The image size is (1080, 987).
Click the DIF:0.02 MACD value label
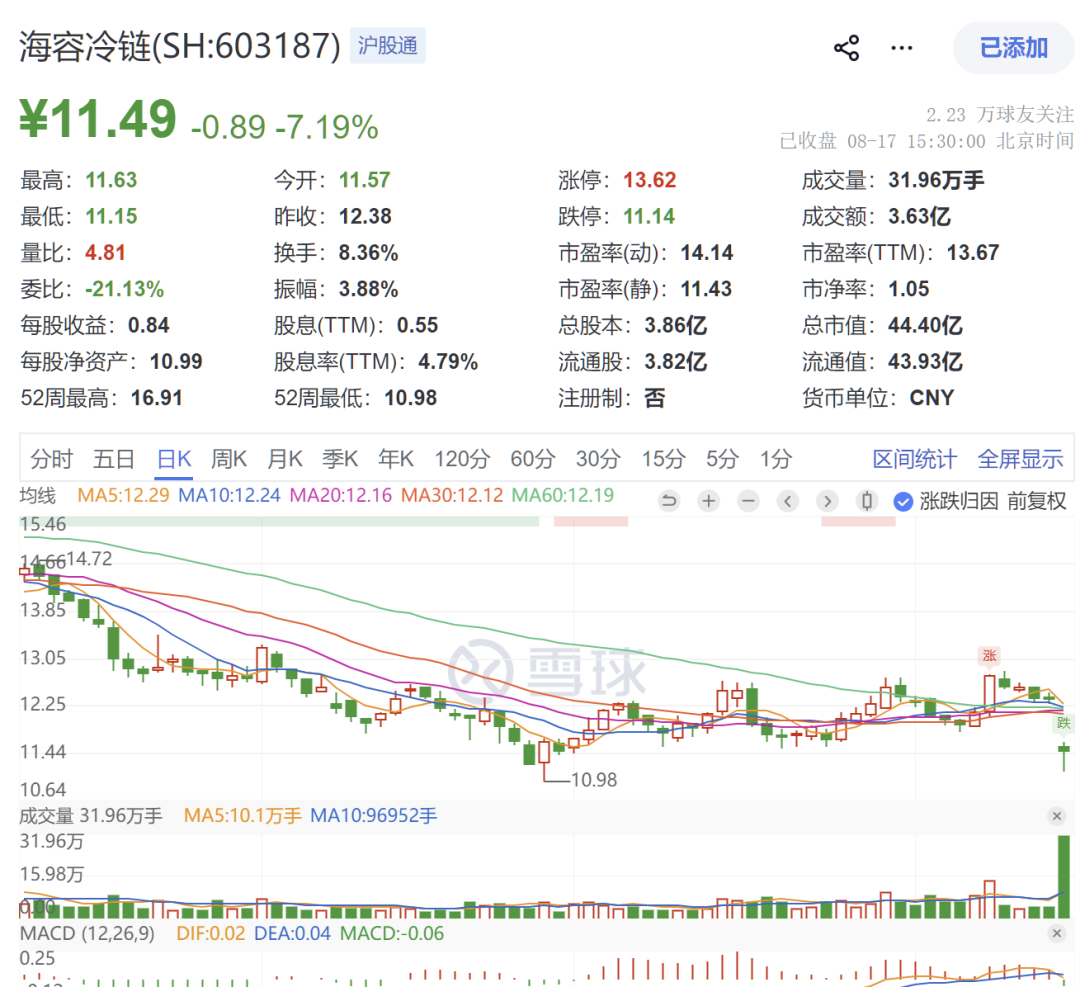pos(211,933)
